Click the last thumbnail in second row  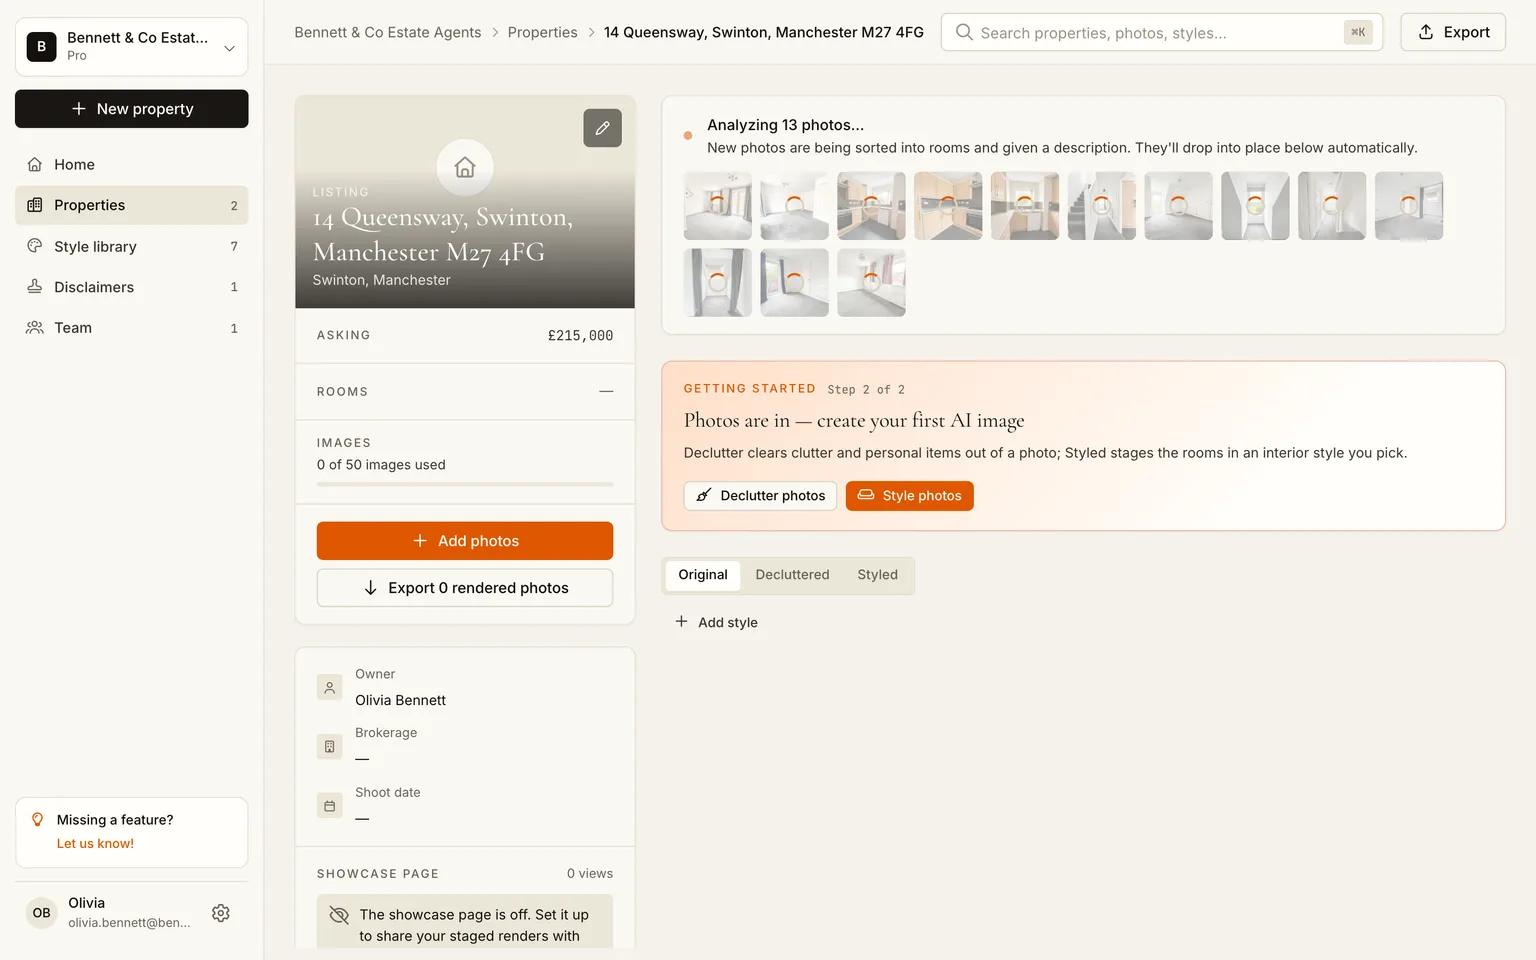871,283
